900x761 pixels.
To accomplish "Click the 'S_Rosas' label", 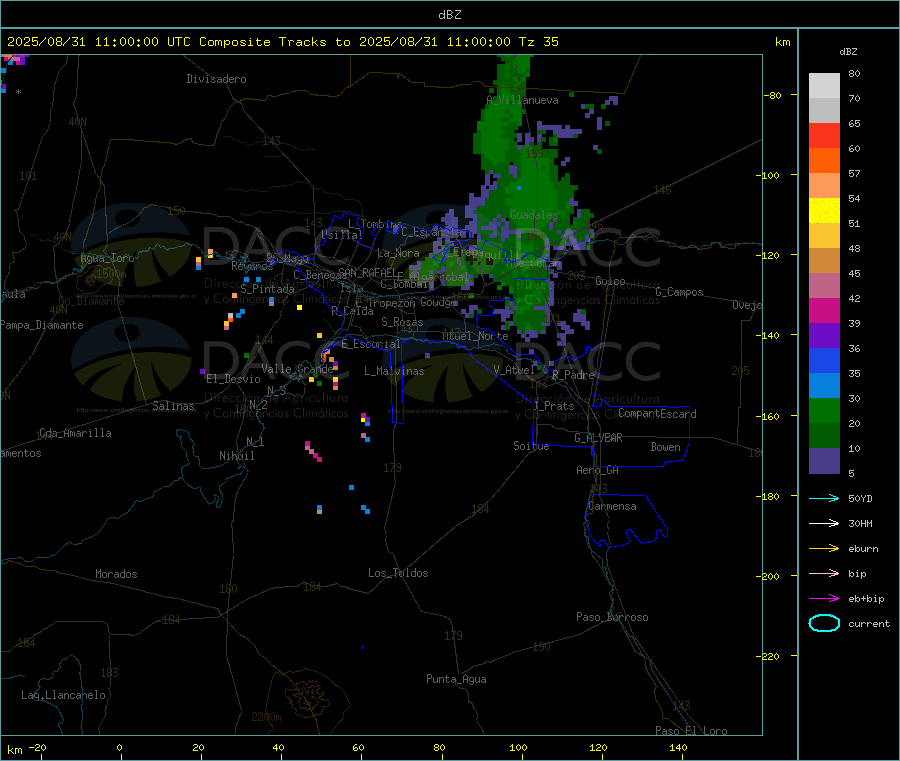I will pos(402,323).
